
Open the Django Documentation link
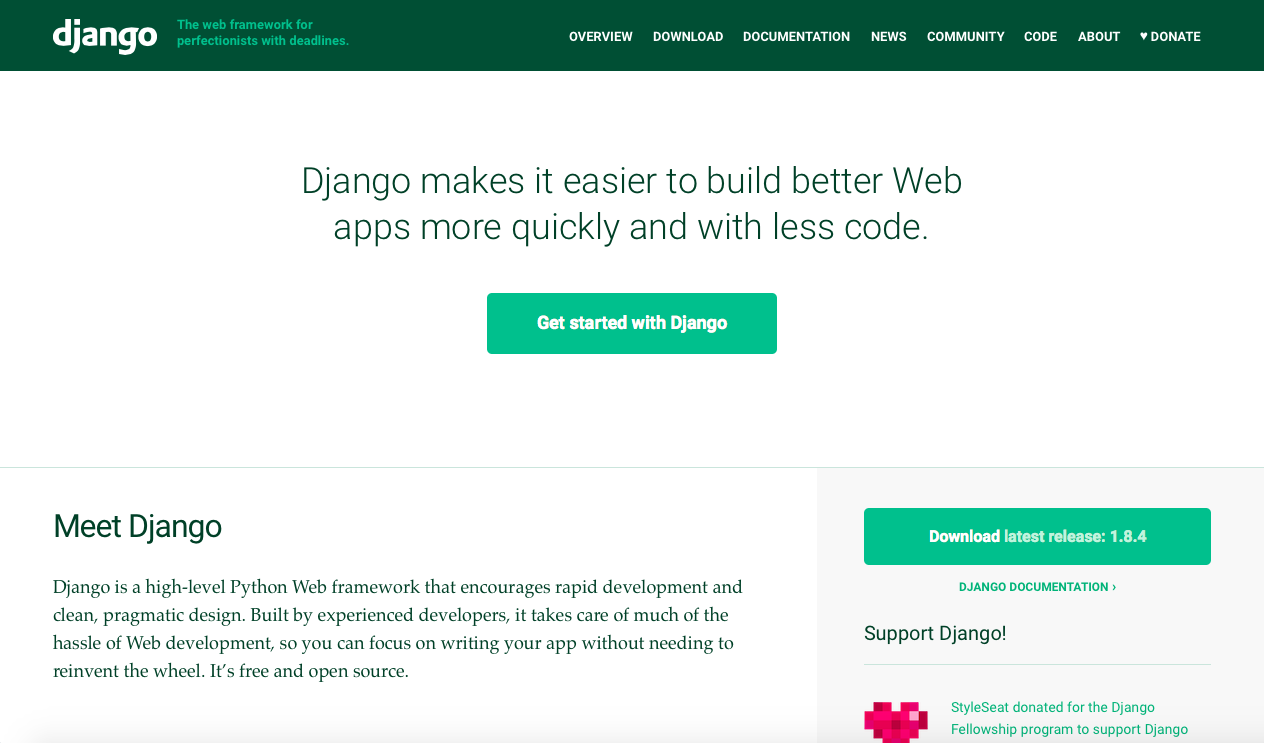(x=1037, y=587)
